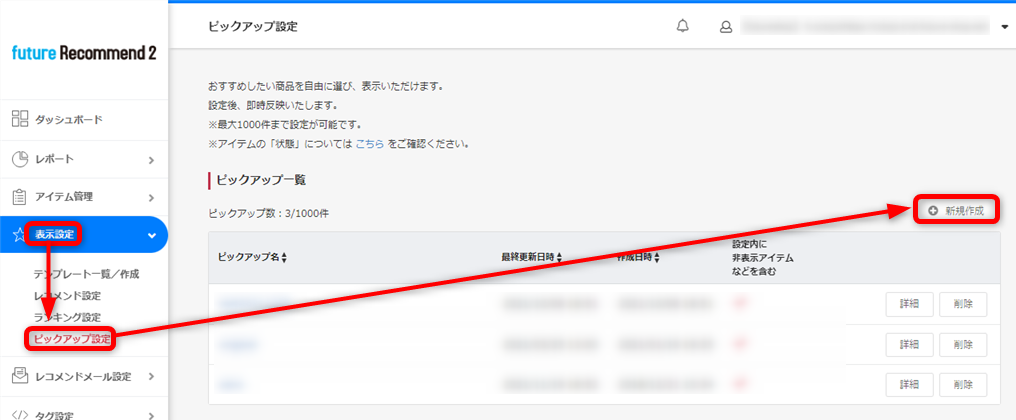Viewport: 1016px width, 420px height.
Task: Open the account dropdown arrow
Action: click(1005, 27)
